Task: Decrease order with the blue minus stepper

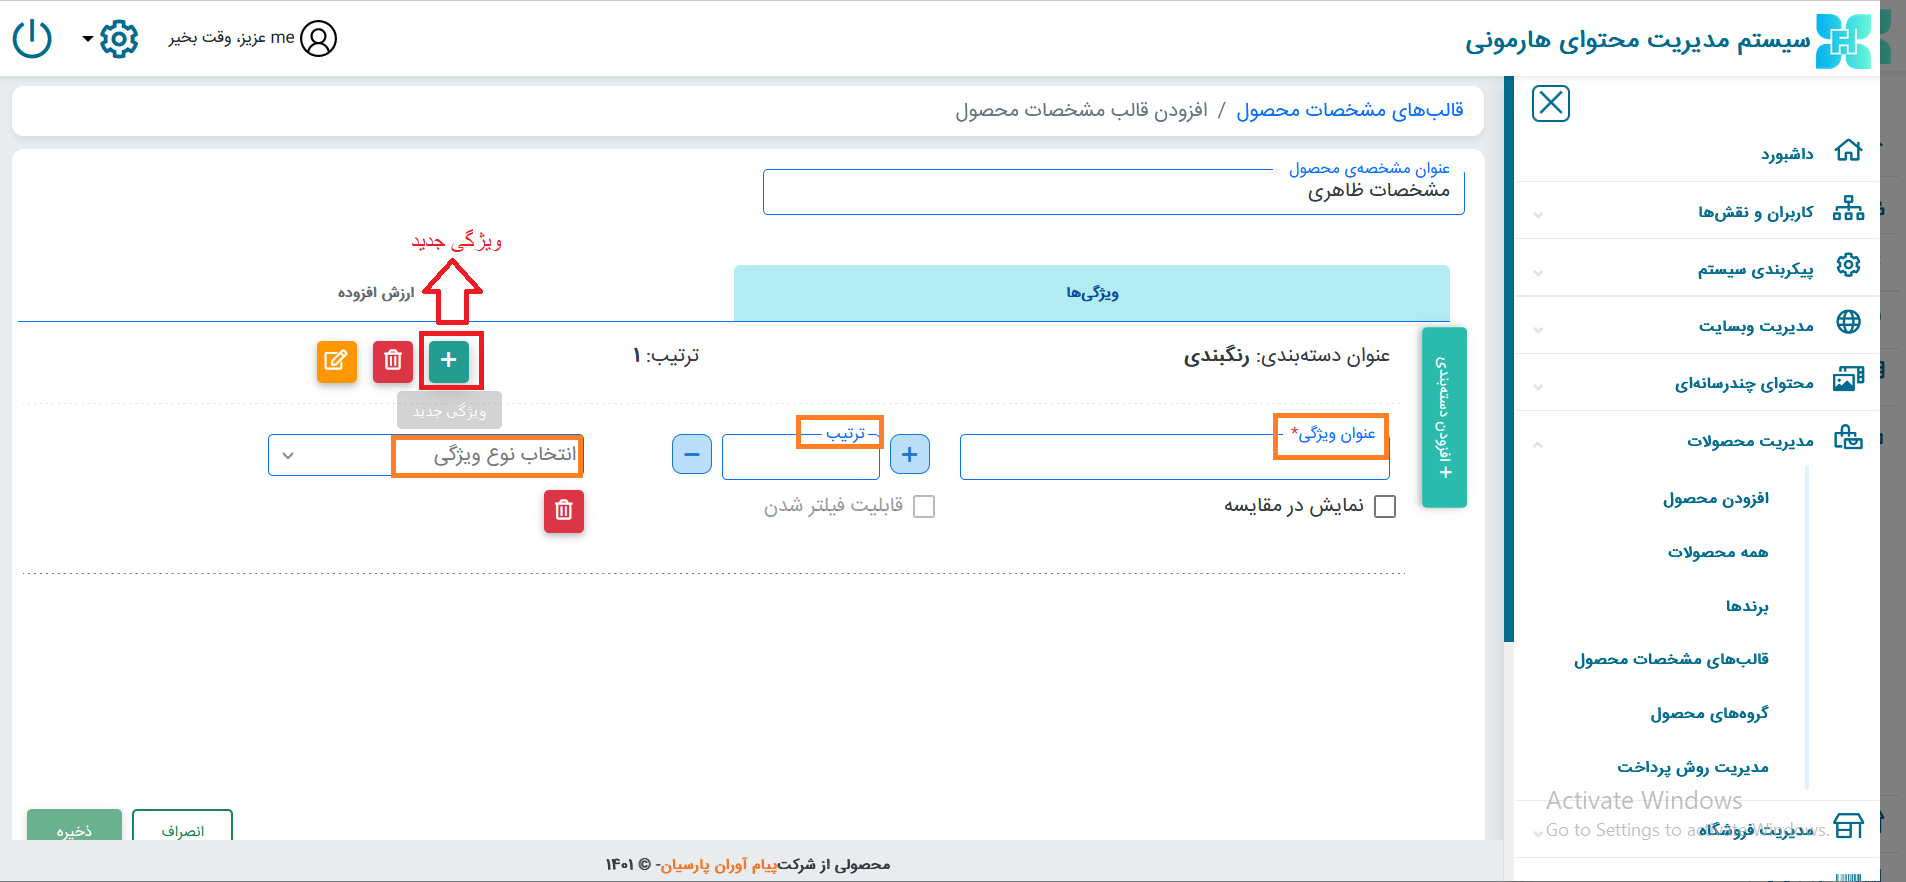Action: pos(692,455)
